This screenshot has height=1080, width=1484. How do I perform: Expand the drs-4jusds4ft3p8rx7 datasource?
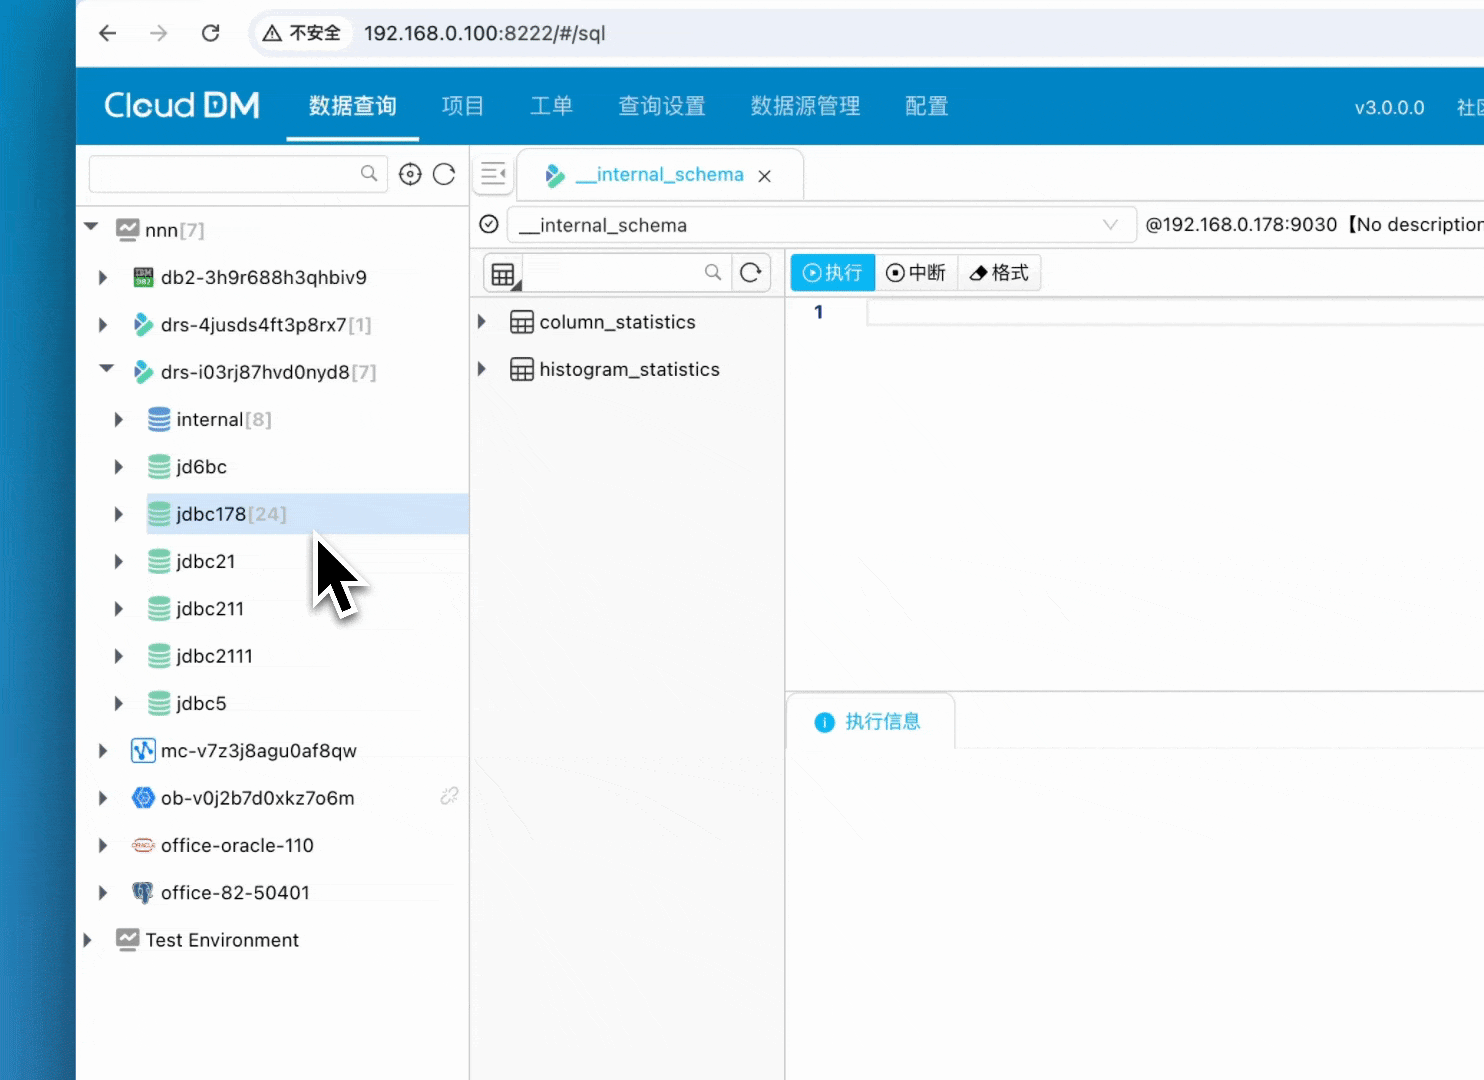click(103, 325)
